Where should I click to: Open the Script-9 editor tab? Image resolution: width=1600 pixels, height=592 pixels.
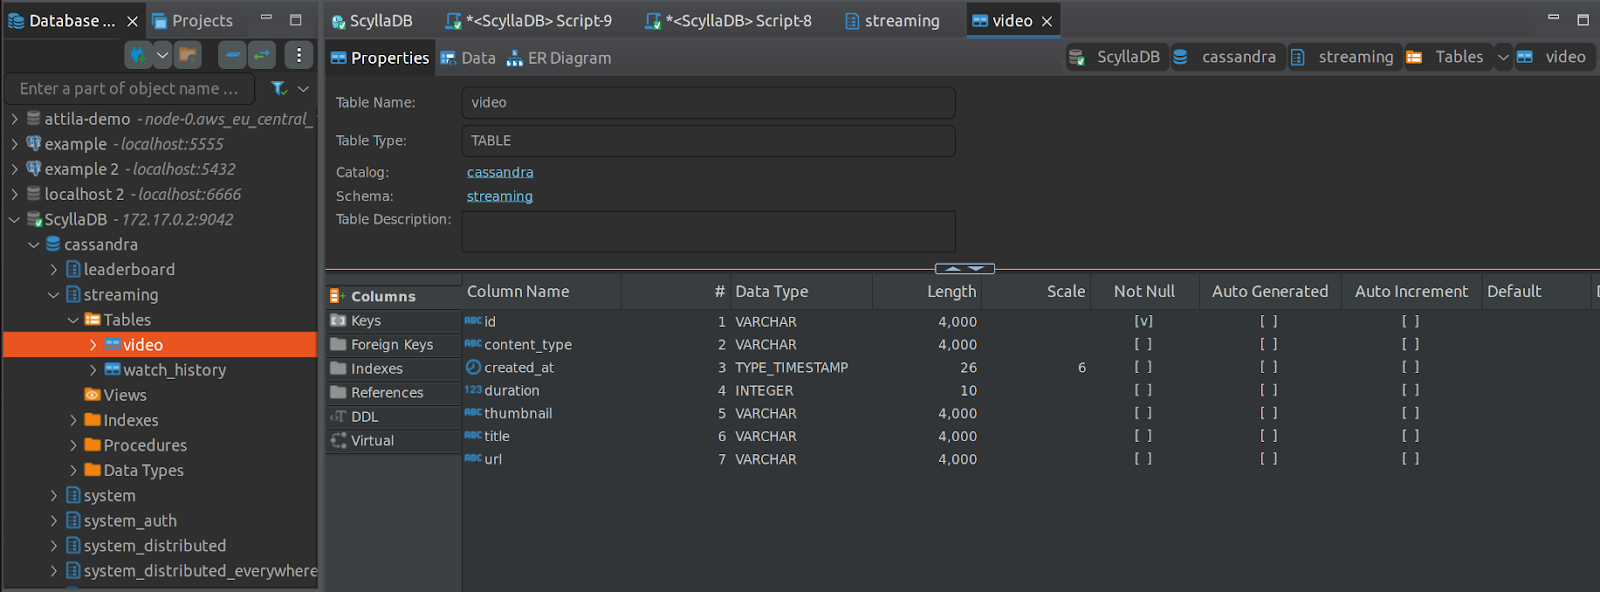[529, 21]
